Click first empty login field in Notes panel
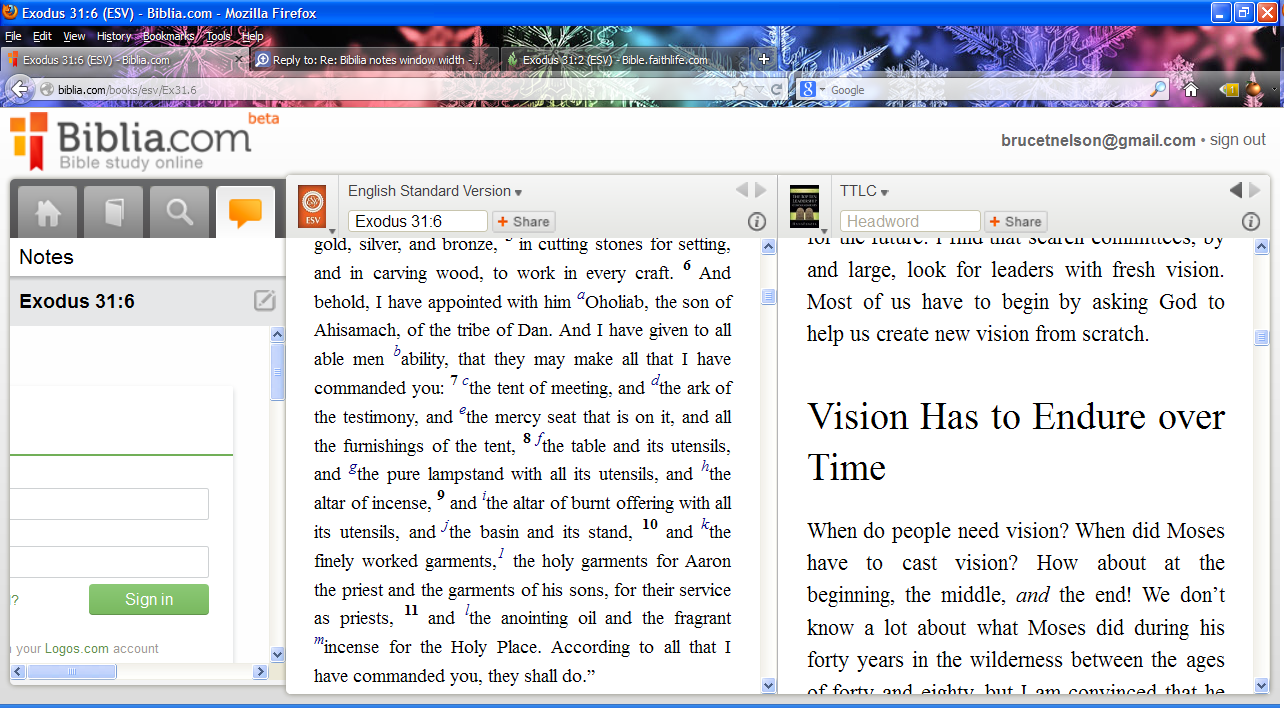The width and height of the screenshot is (1284, 708). (x=110, y=504)
